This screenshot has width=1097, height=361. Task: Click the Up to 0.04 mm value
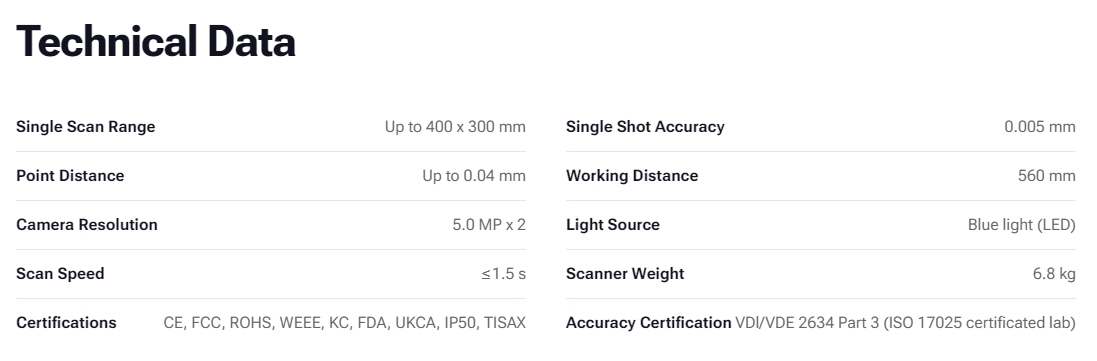pos(474,176)
